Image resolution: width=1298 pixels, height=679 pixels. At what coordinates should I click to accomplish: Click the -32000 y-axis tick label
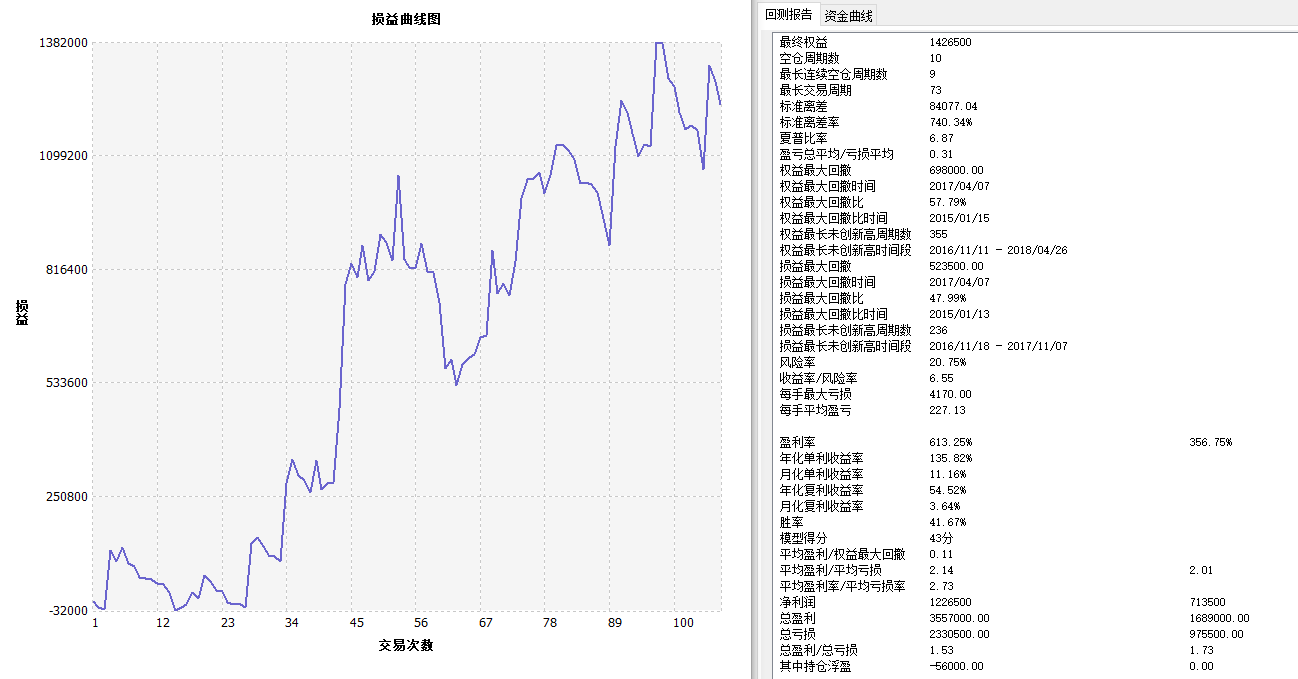click(x=65, y=610)
